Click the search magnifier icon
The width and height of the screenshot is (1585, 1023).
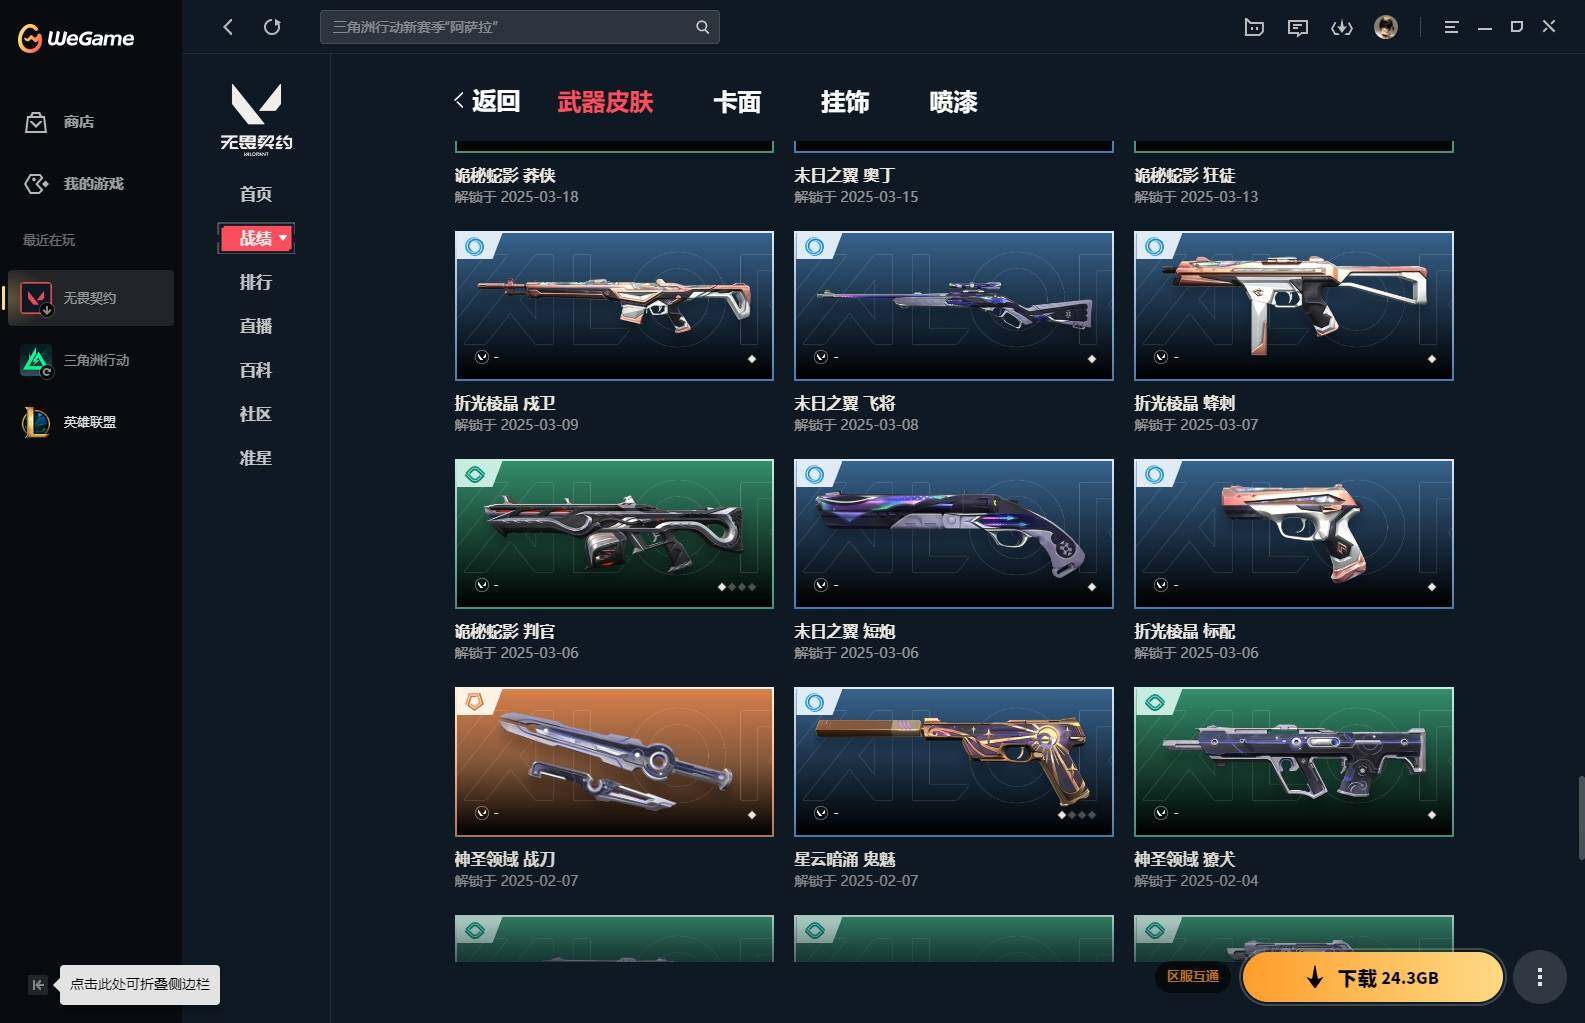[702, 27]
